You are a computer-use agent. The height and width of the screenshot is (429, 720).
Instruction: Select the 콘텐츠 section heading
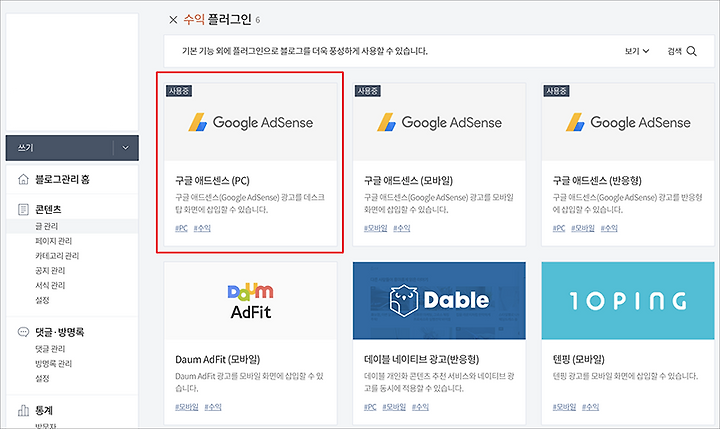[48, 209]
